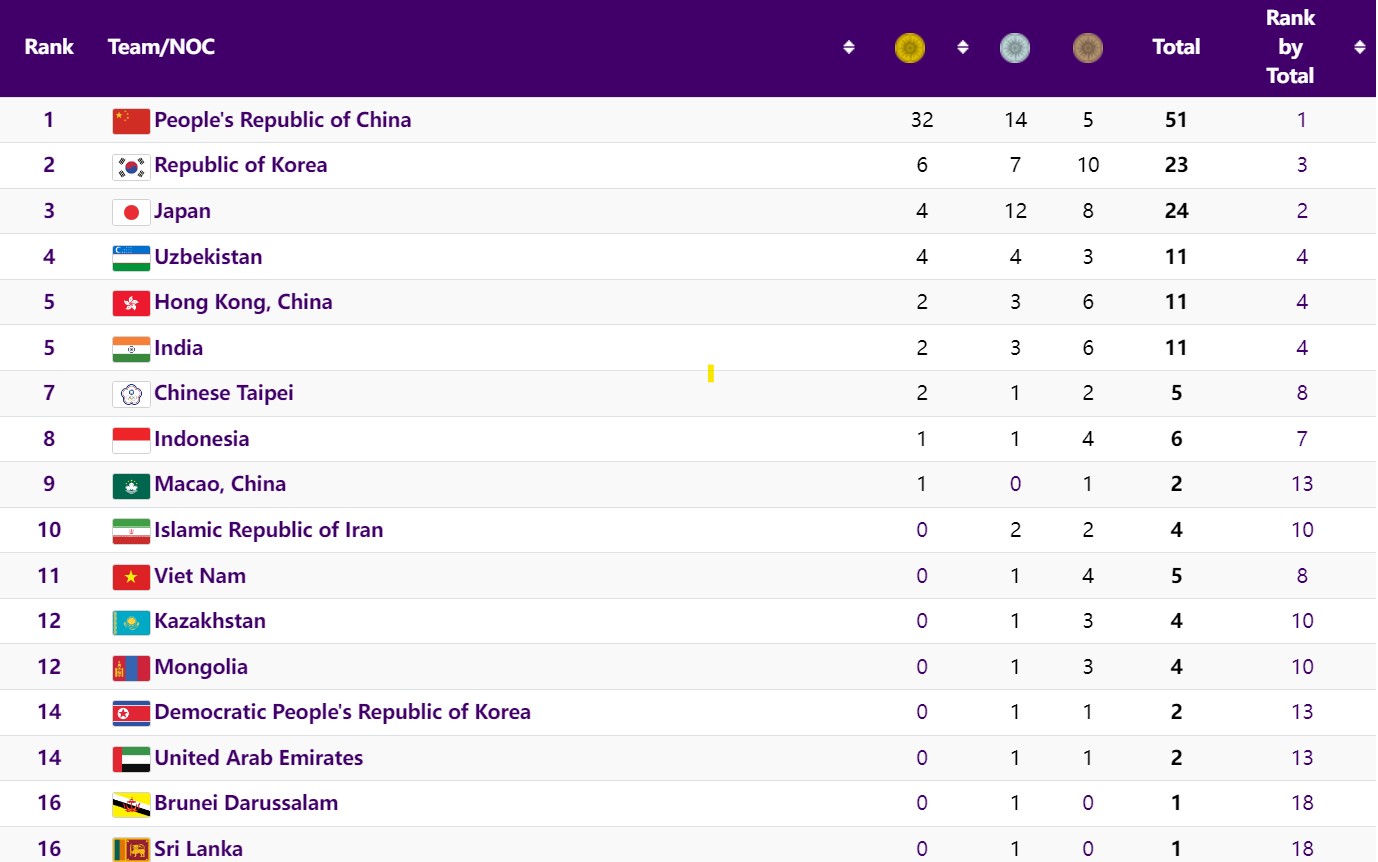This screenshot has height=862, width=1378.
Task: Click the Macao, China flag icon
Action: (131, 485)
